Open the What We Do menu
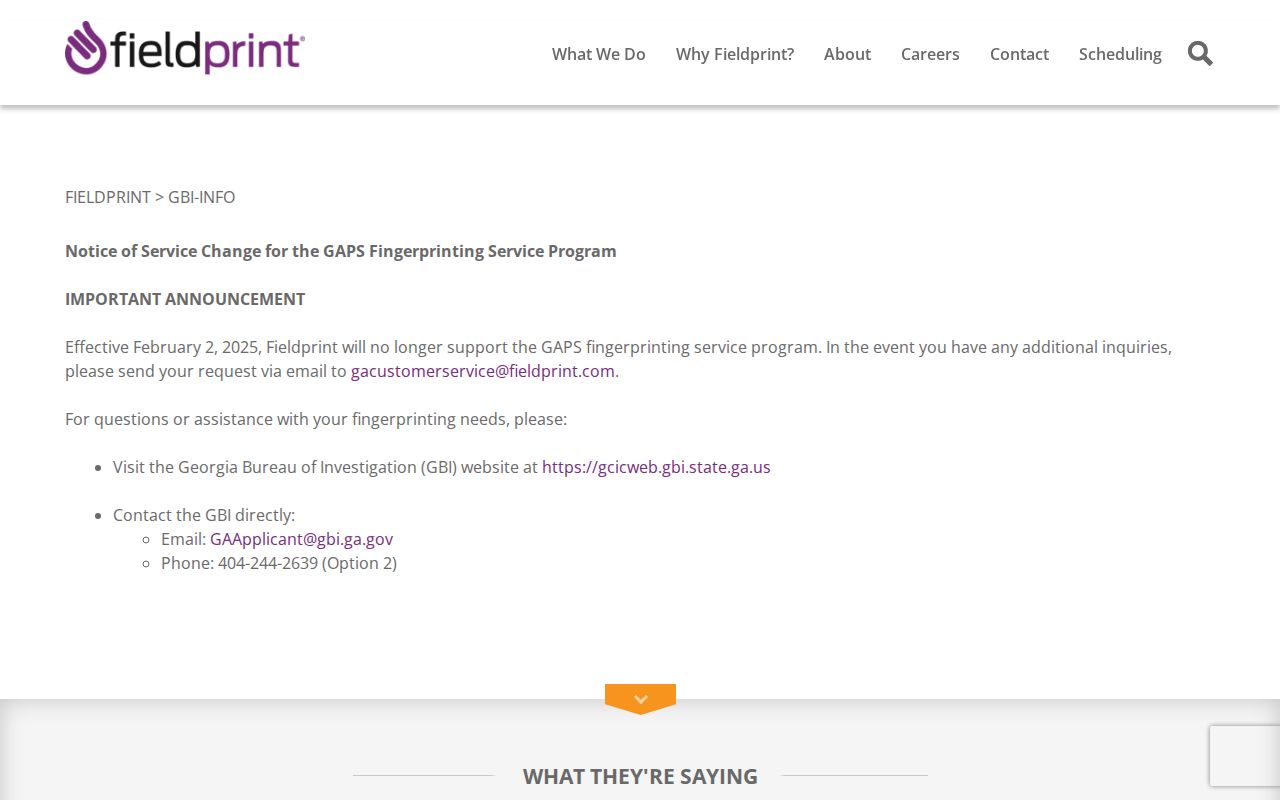 [x=599, y=54]
